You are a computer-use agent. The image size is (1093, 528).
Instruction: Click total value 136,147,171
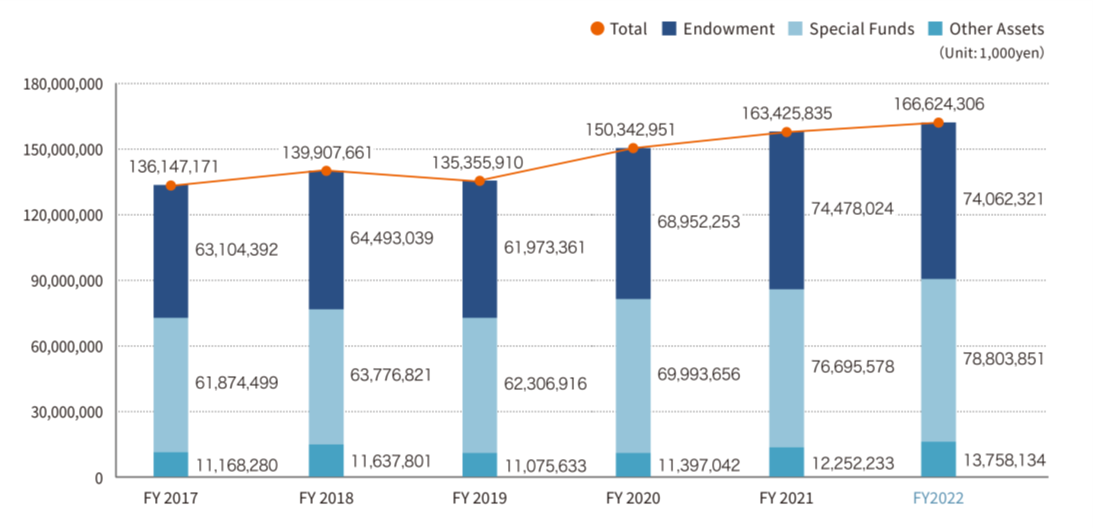point(174,167)
